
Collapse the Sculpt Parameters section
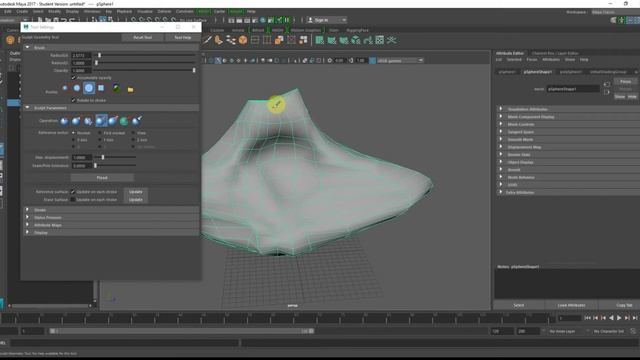(x=27, y=108)
